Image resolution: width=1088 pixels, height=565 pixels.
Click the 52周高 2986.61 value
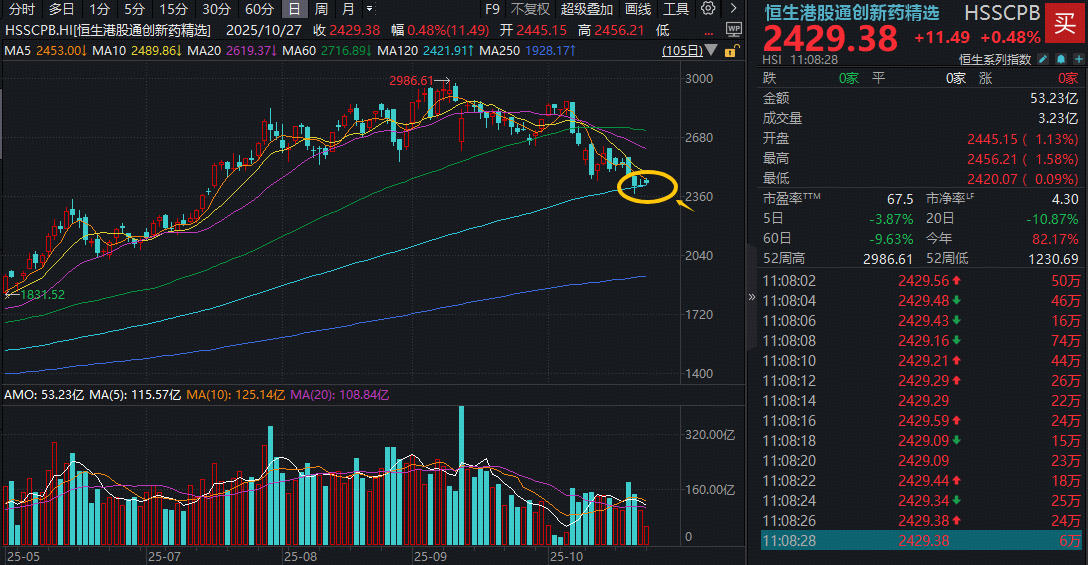[887, 259]
